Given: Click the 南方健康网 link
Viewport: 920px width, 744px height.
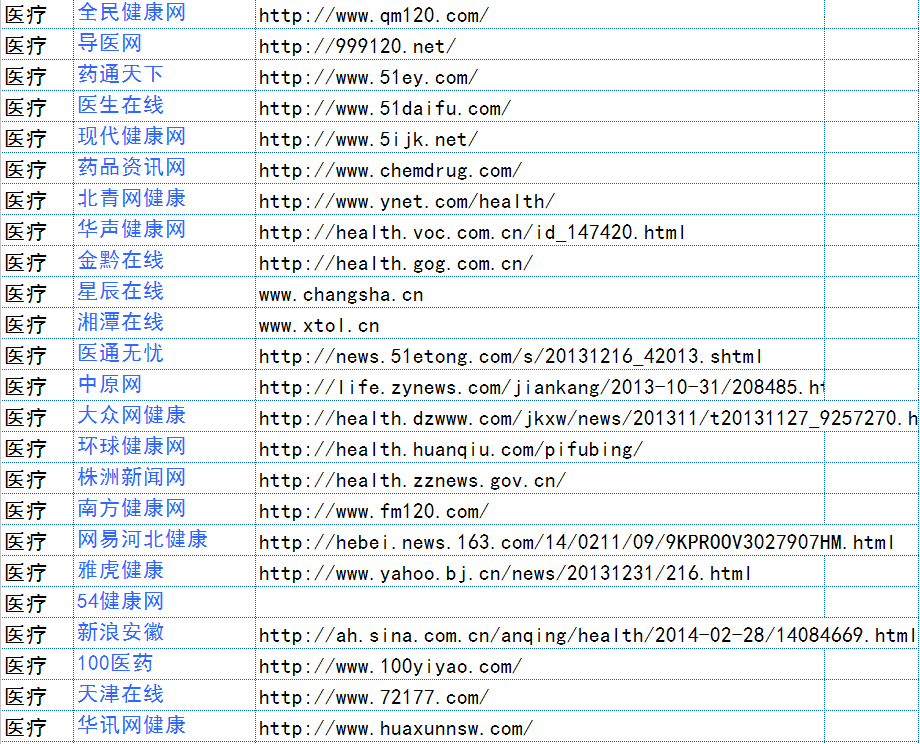Looking at the screenshot, I should [x=131, y=509].
